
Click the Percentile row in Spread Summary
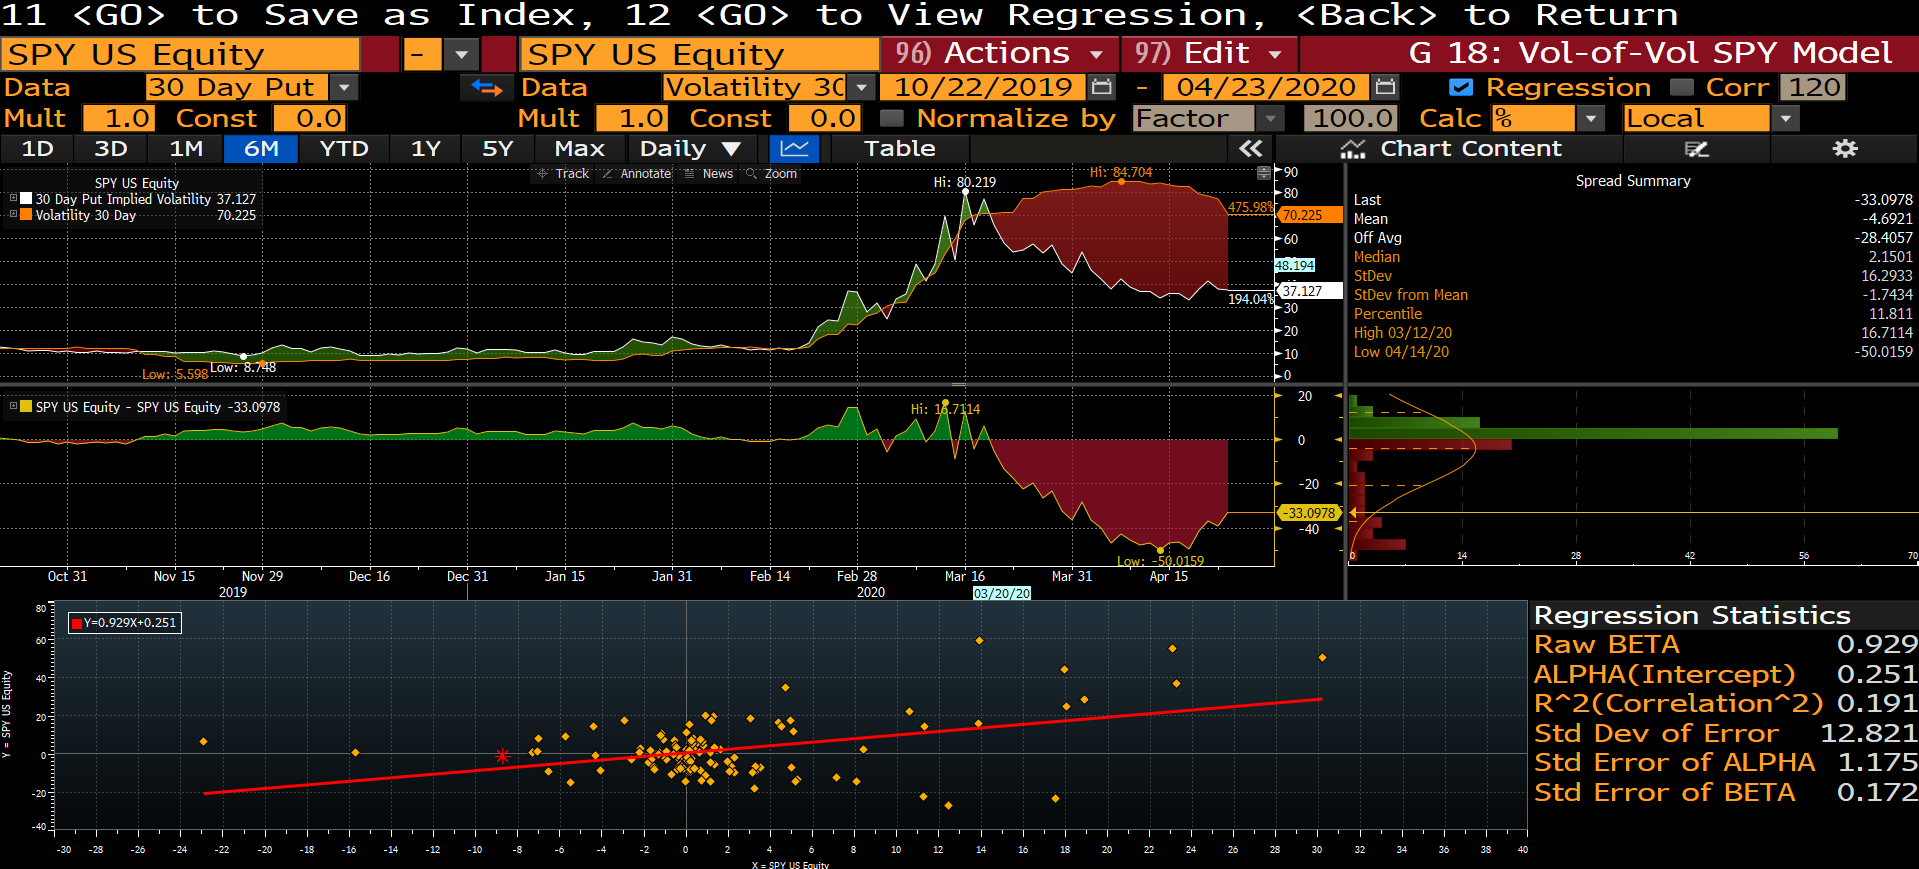[1633, 314]
